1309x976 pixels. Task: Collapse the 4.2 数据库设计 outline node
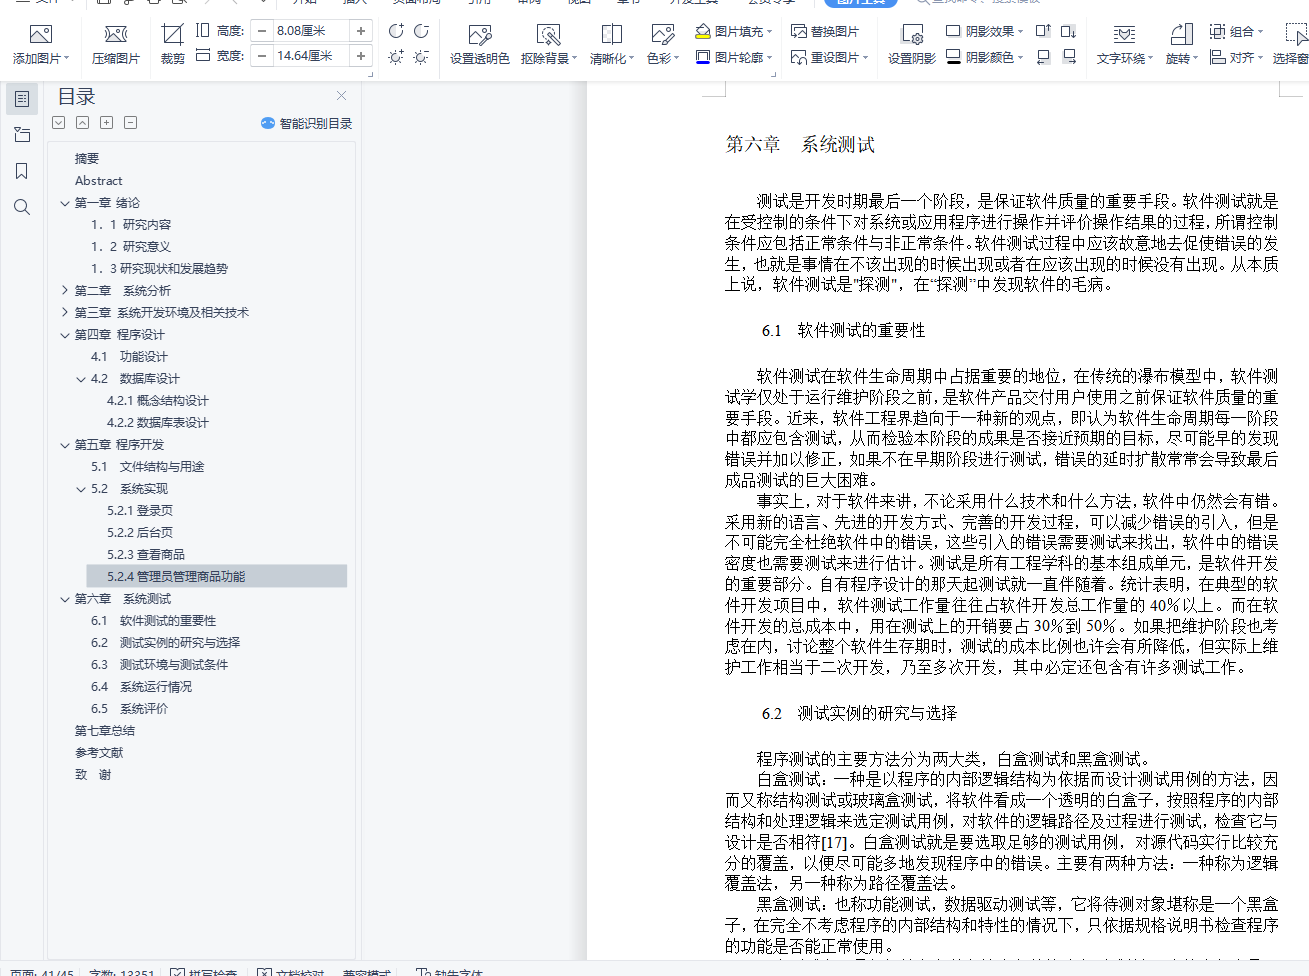pyautogui.click(x=81, y=379)
